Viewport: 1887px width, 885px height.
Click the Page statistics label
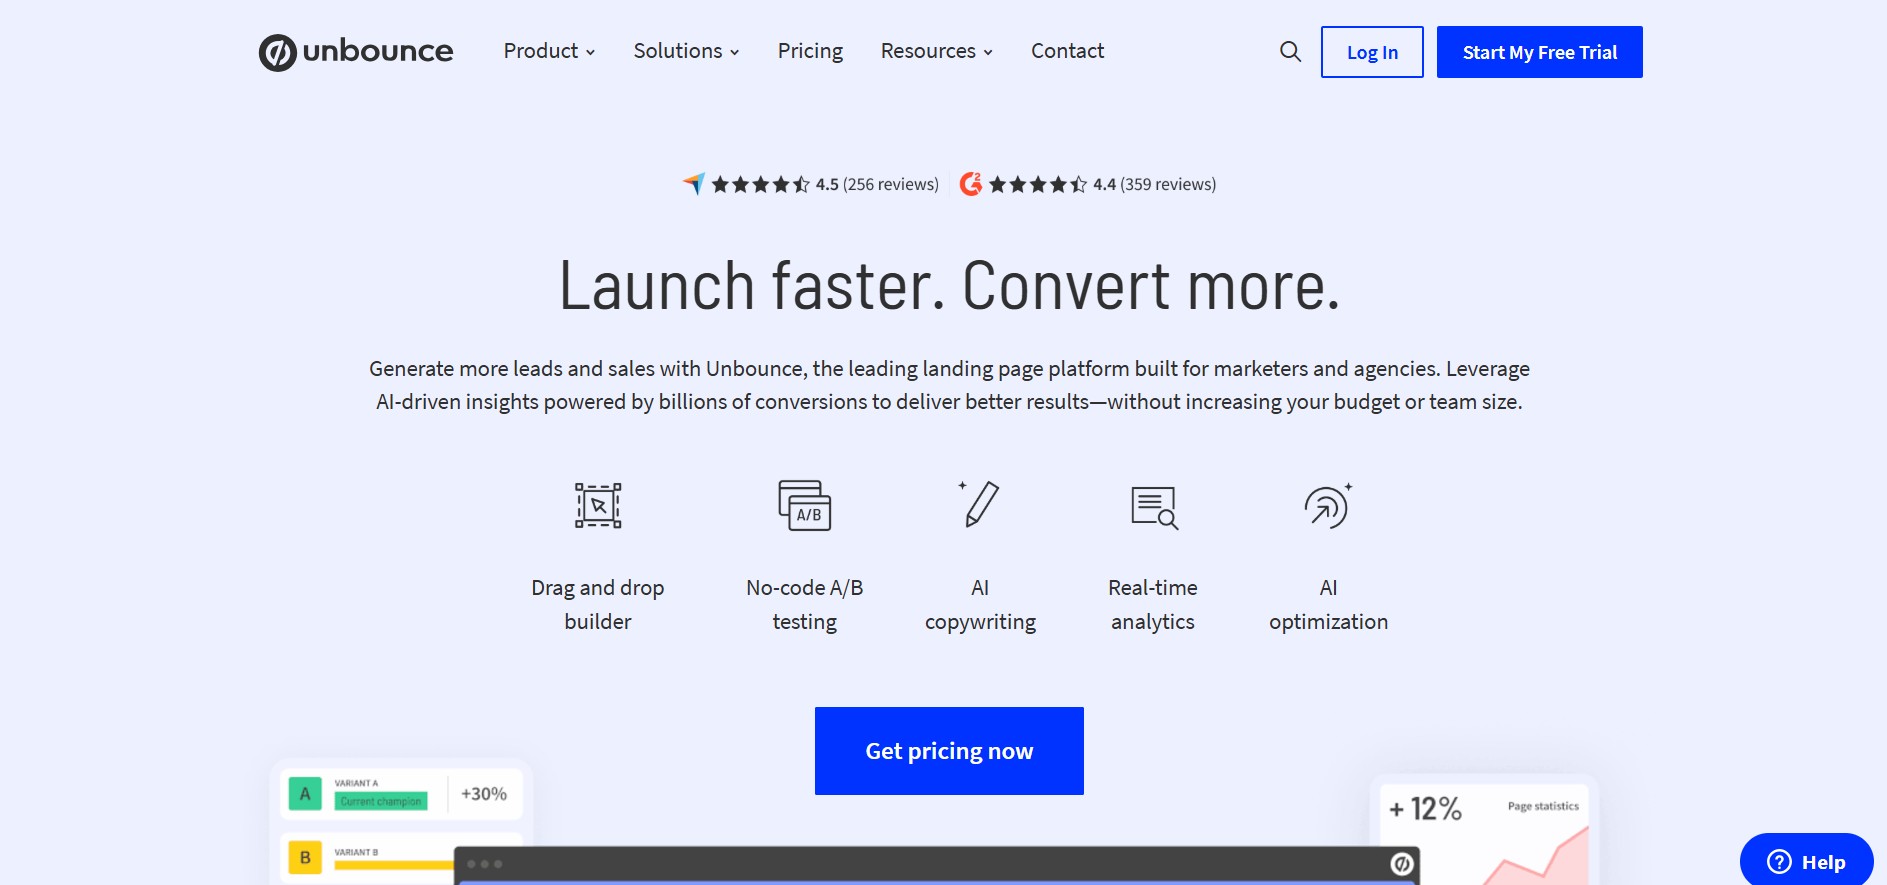pyautogui.click(x=1543, y=806)
